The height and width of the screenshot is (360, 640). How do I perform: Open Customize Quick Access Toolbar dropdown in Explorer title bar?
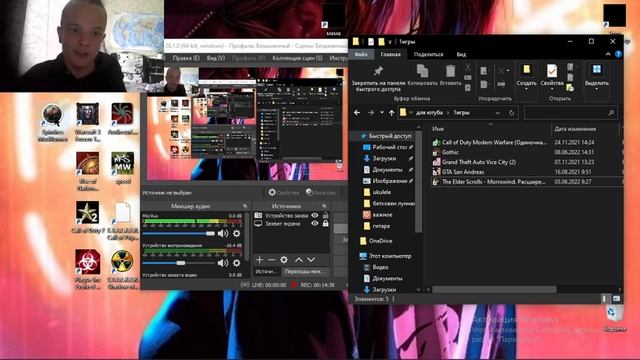(x=391, y=42)
